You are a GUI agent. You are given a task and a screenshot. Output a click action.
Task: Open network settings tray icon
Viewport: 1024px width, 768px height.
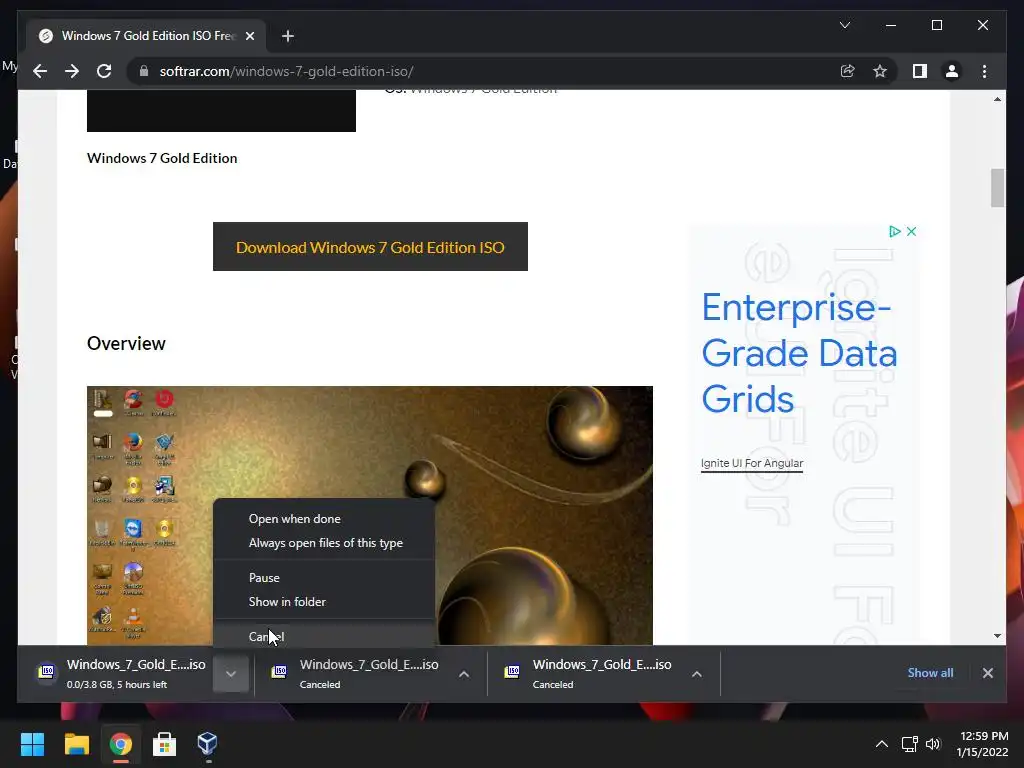pyautogui.click(x=910, y=744)
